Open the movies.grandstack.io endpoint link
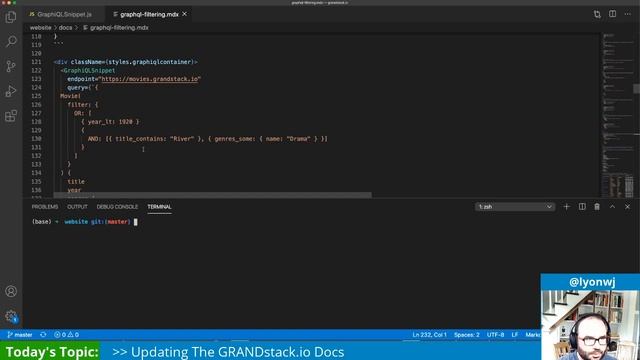Image resolution: width=640 pixels, height=360 pixels. pyautogui.click(x=149, y=79)
